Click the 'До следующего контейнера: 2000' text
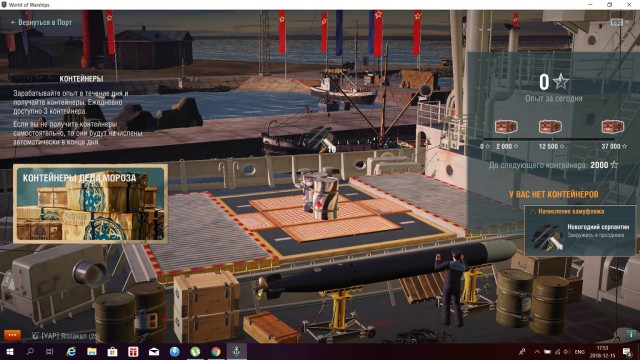Viewport: 640px width, 360px height. [553, 165]
